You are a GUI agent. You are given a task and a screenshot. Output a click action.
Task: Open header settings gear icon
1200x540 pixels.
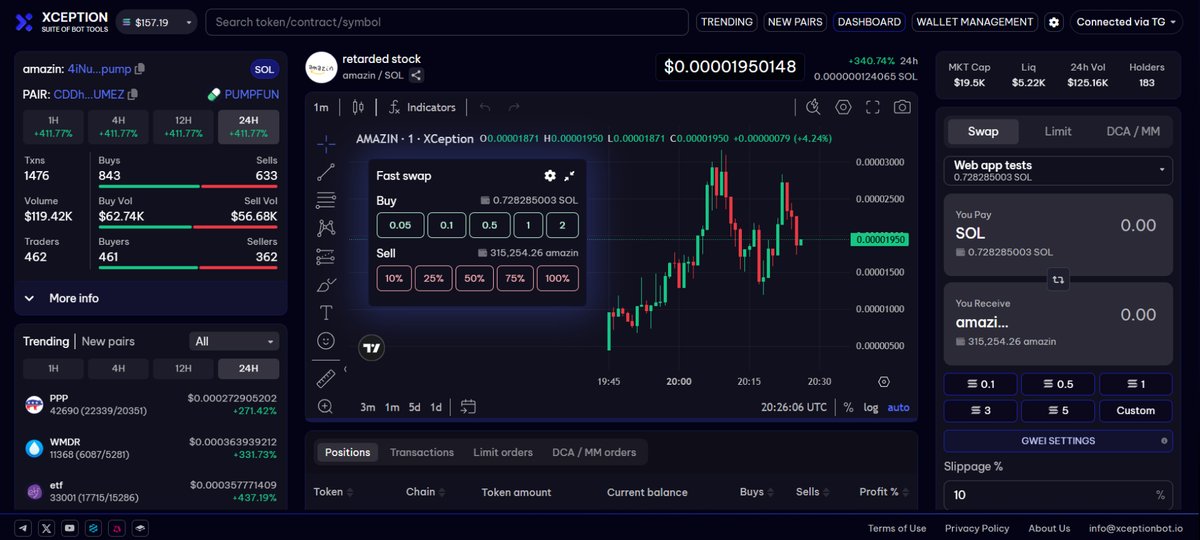click(x=1054, y=22)
